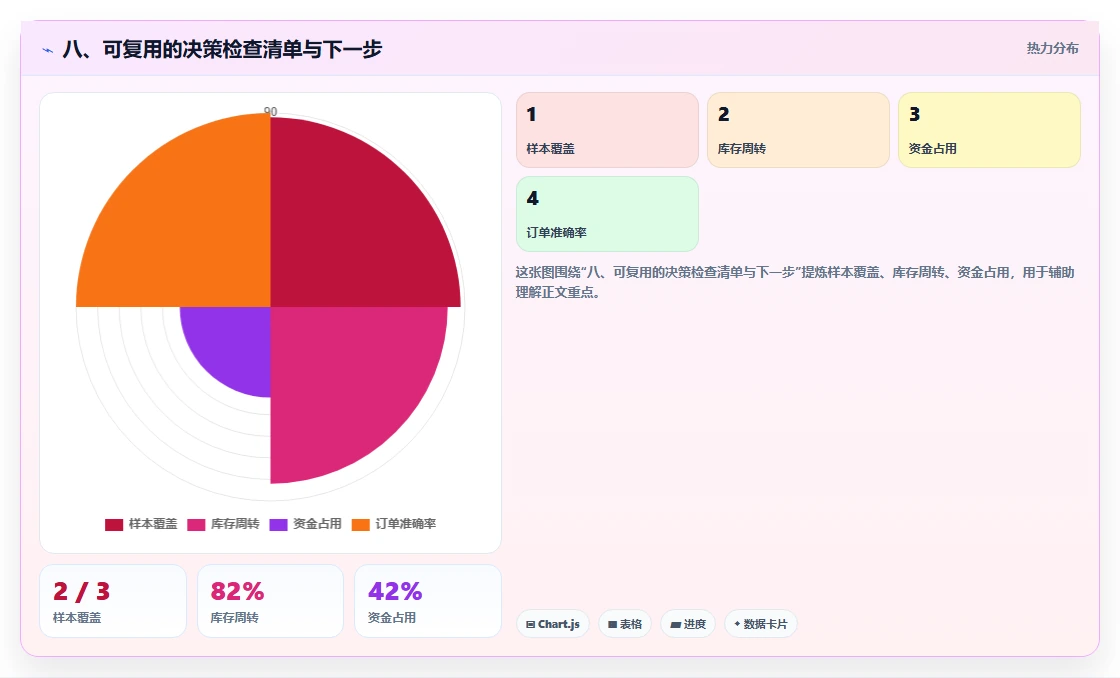
Task: Click the 热力分布 label in the header
Action: [1052, 48]
